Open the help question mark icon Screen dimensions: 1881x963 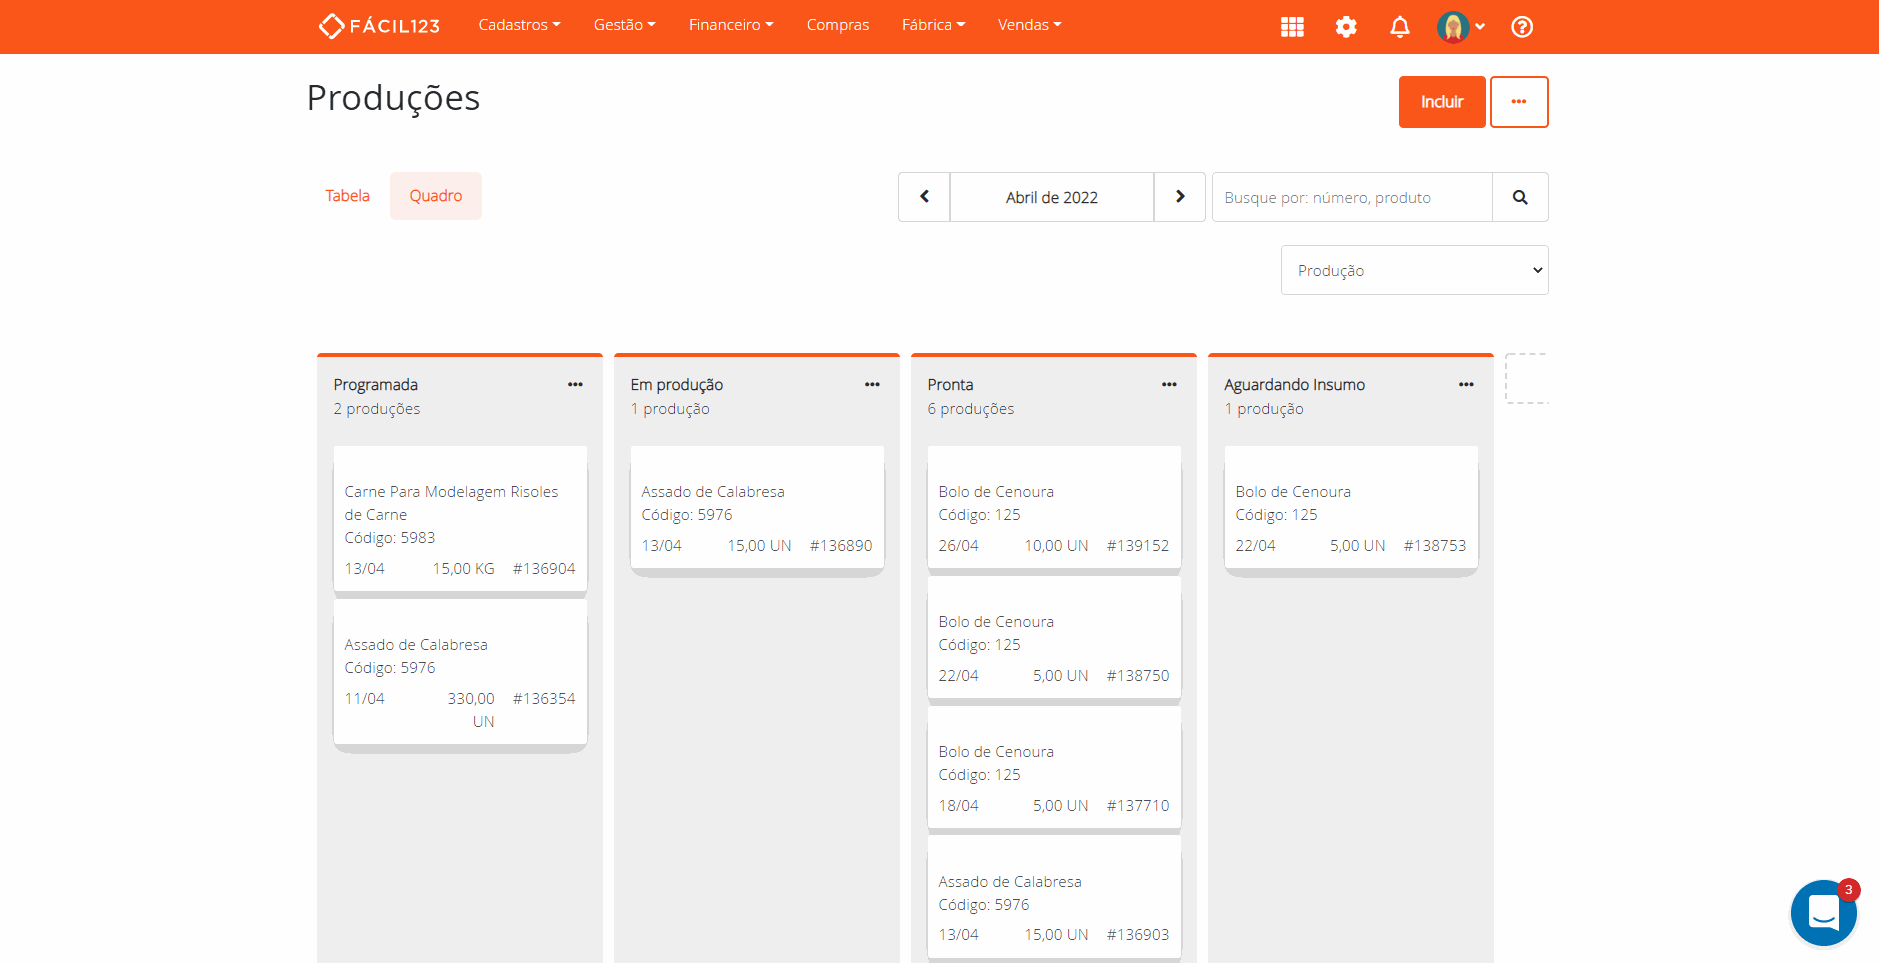click(x=1521, y=27)
